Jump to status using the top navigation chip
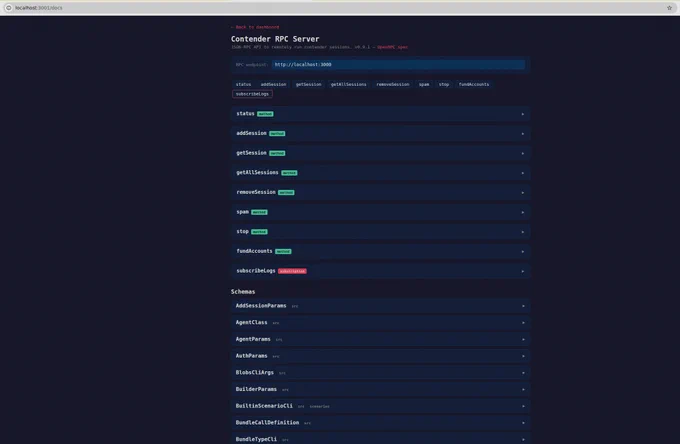Screen dimensions: 680x444 [x=243, y=84]
